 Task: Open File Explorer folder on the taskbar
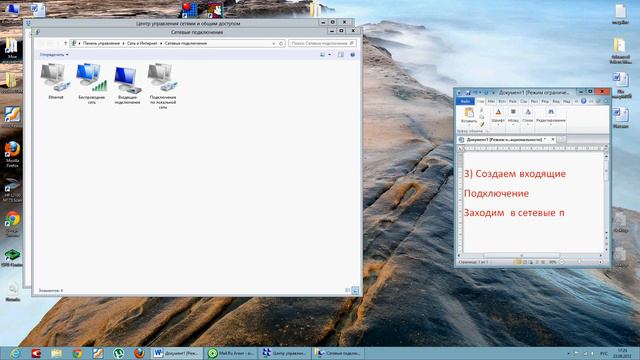(56, 353)
